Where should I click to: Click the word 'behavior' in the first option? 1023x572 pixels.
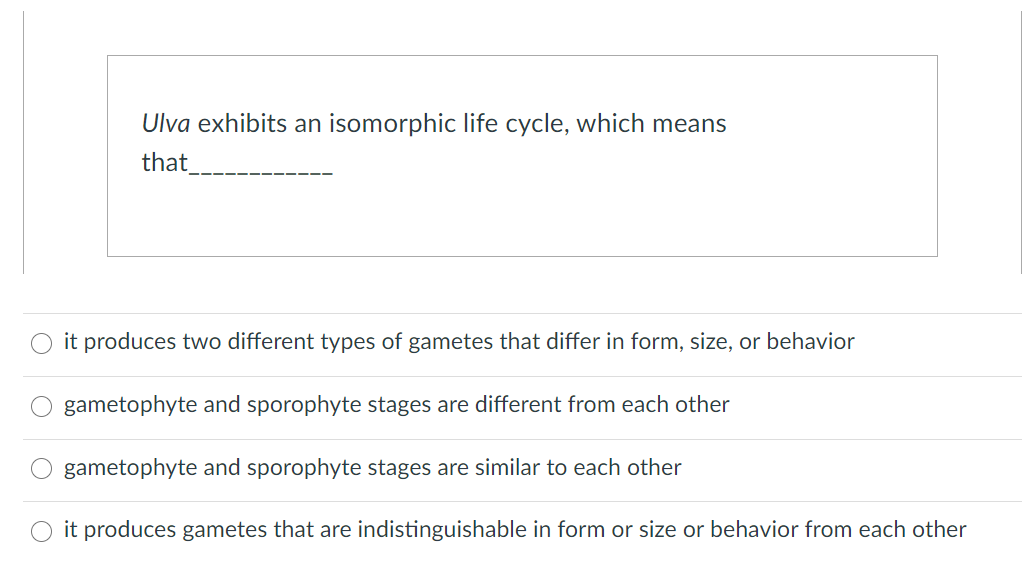pyautogui.click(x=810, y=342)
